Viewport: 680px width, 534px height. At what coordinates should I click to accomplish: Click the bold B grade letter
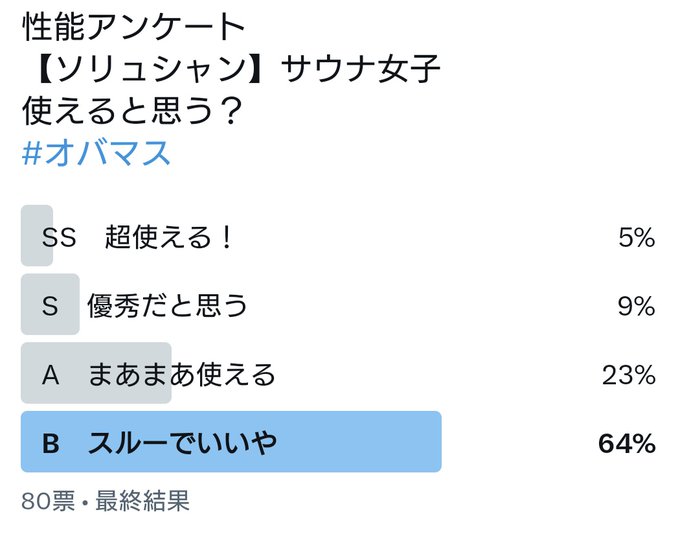(51, 444)
